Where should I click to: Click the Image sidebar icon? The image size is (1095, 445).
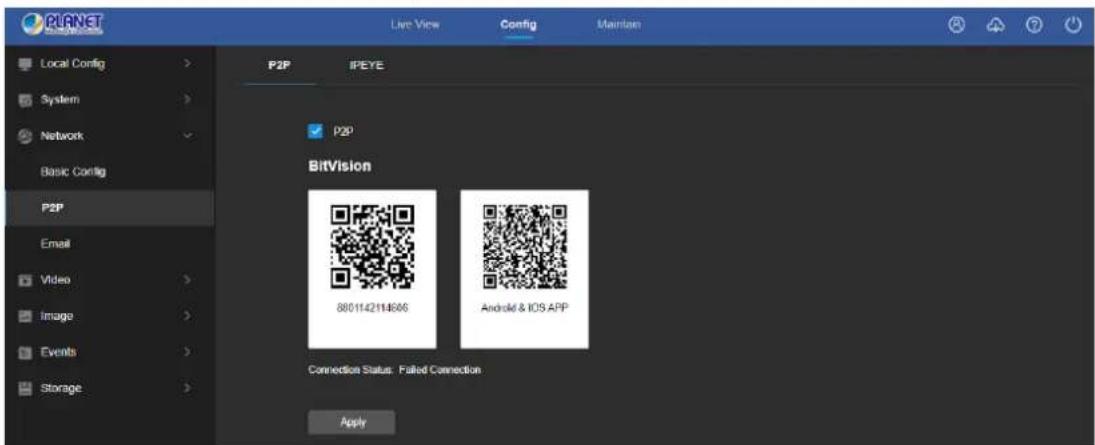coord(25,316)
